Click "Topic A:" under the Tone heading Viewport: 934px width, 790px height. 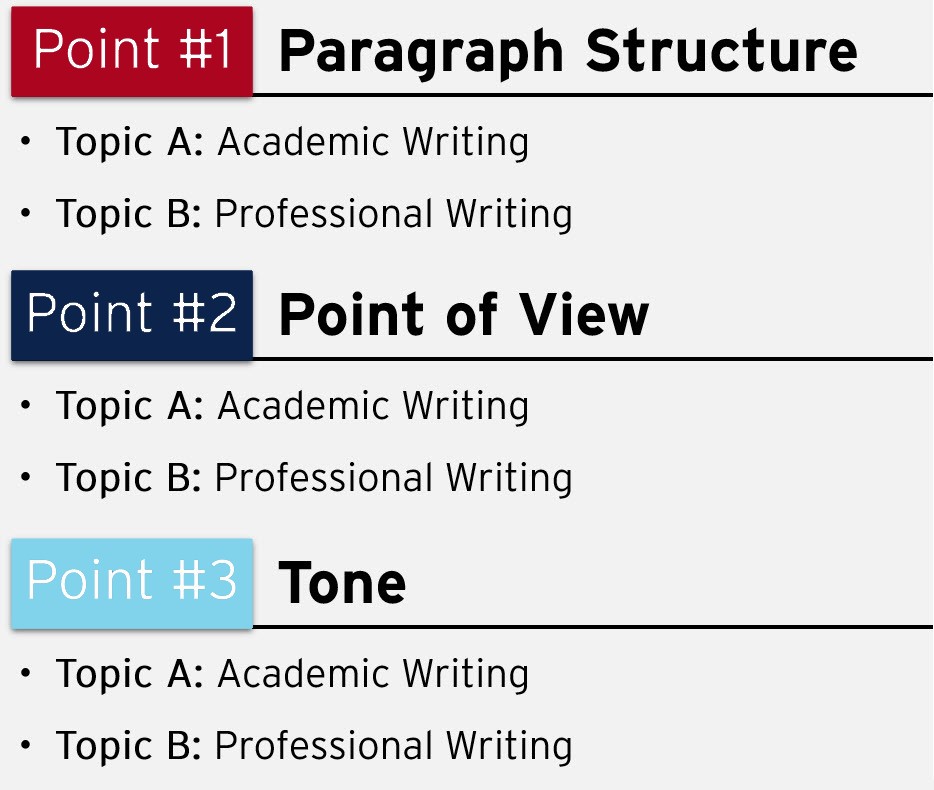point(130,674)
